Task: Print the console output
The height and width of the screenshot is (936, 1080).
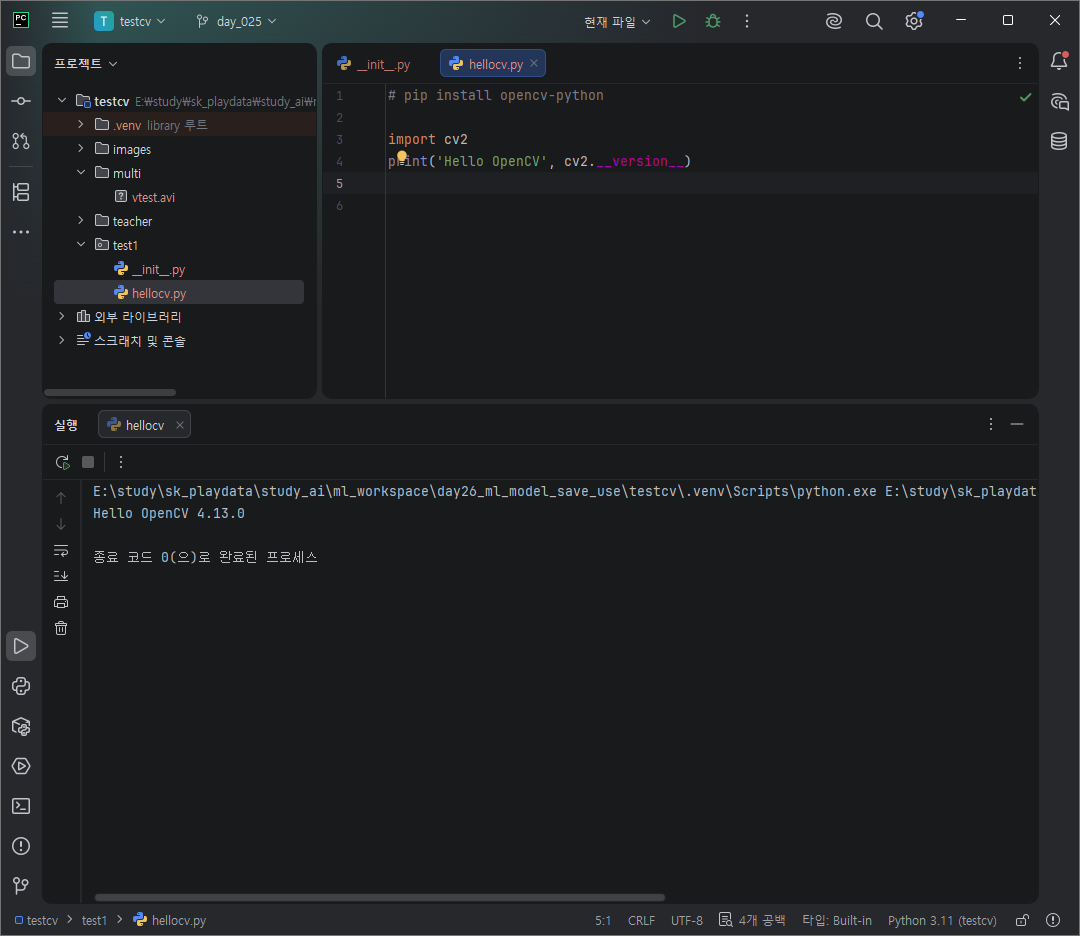Action: coord(61,602)
